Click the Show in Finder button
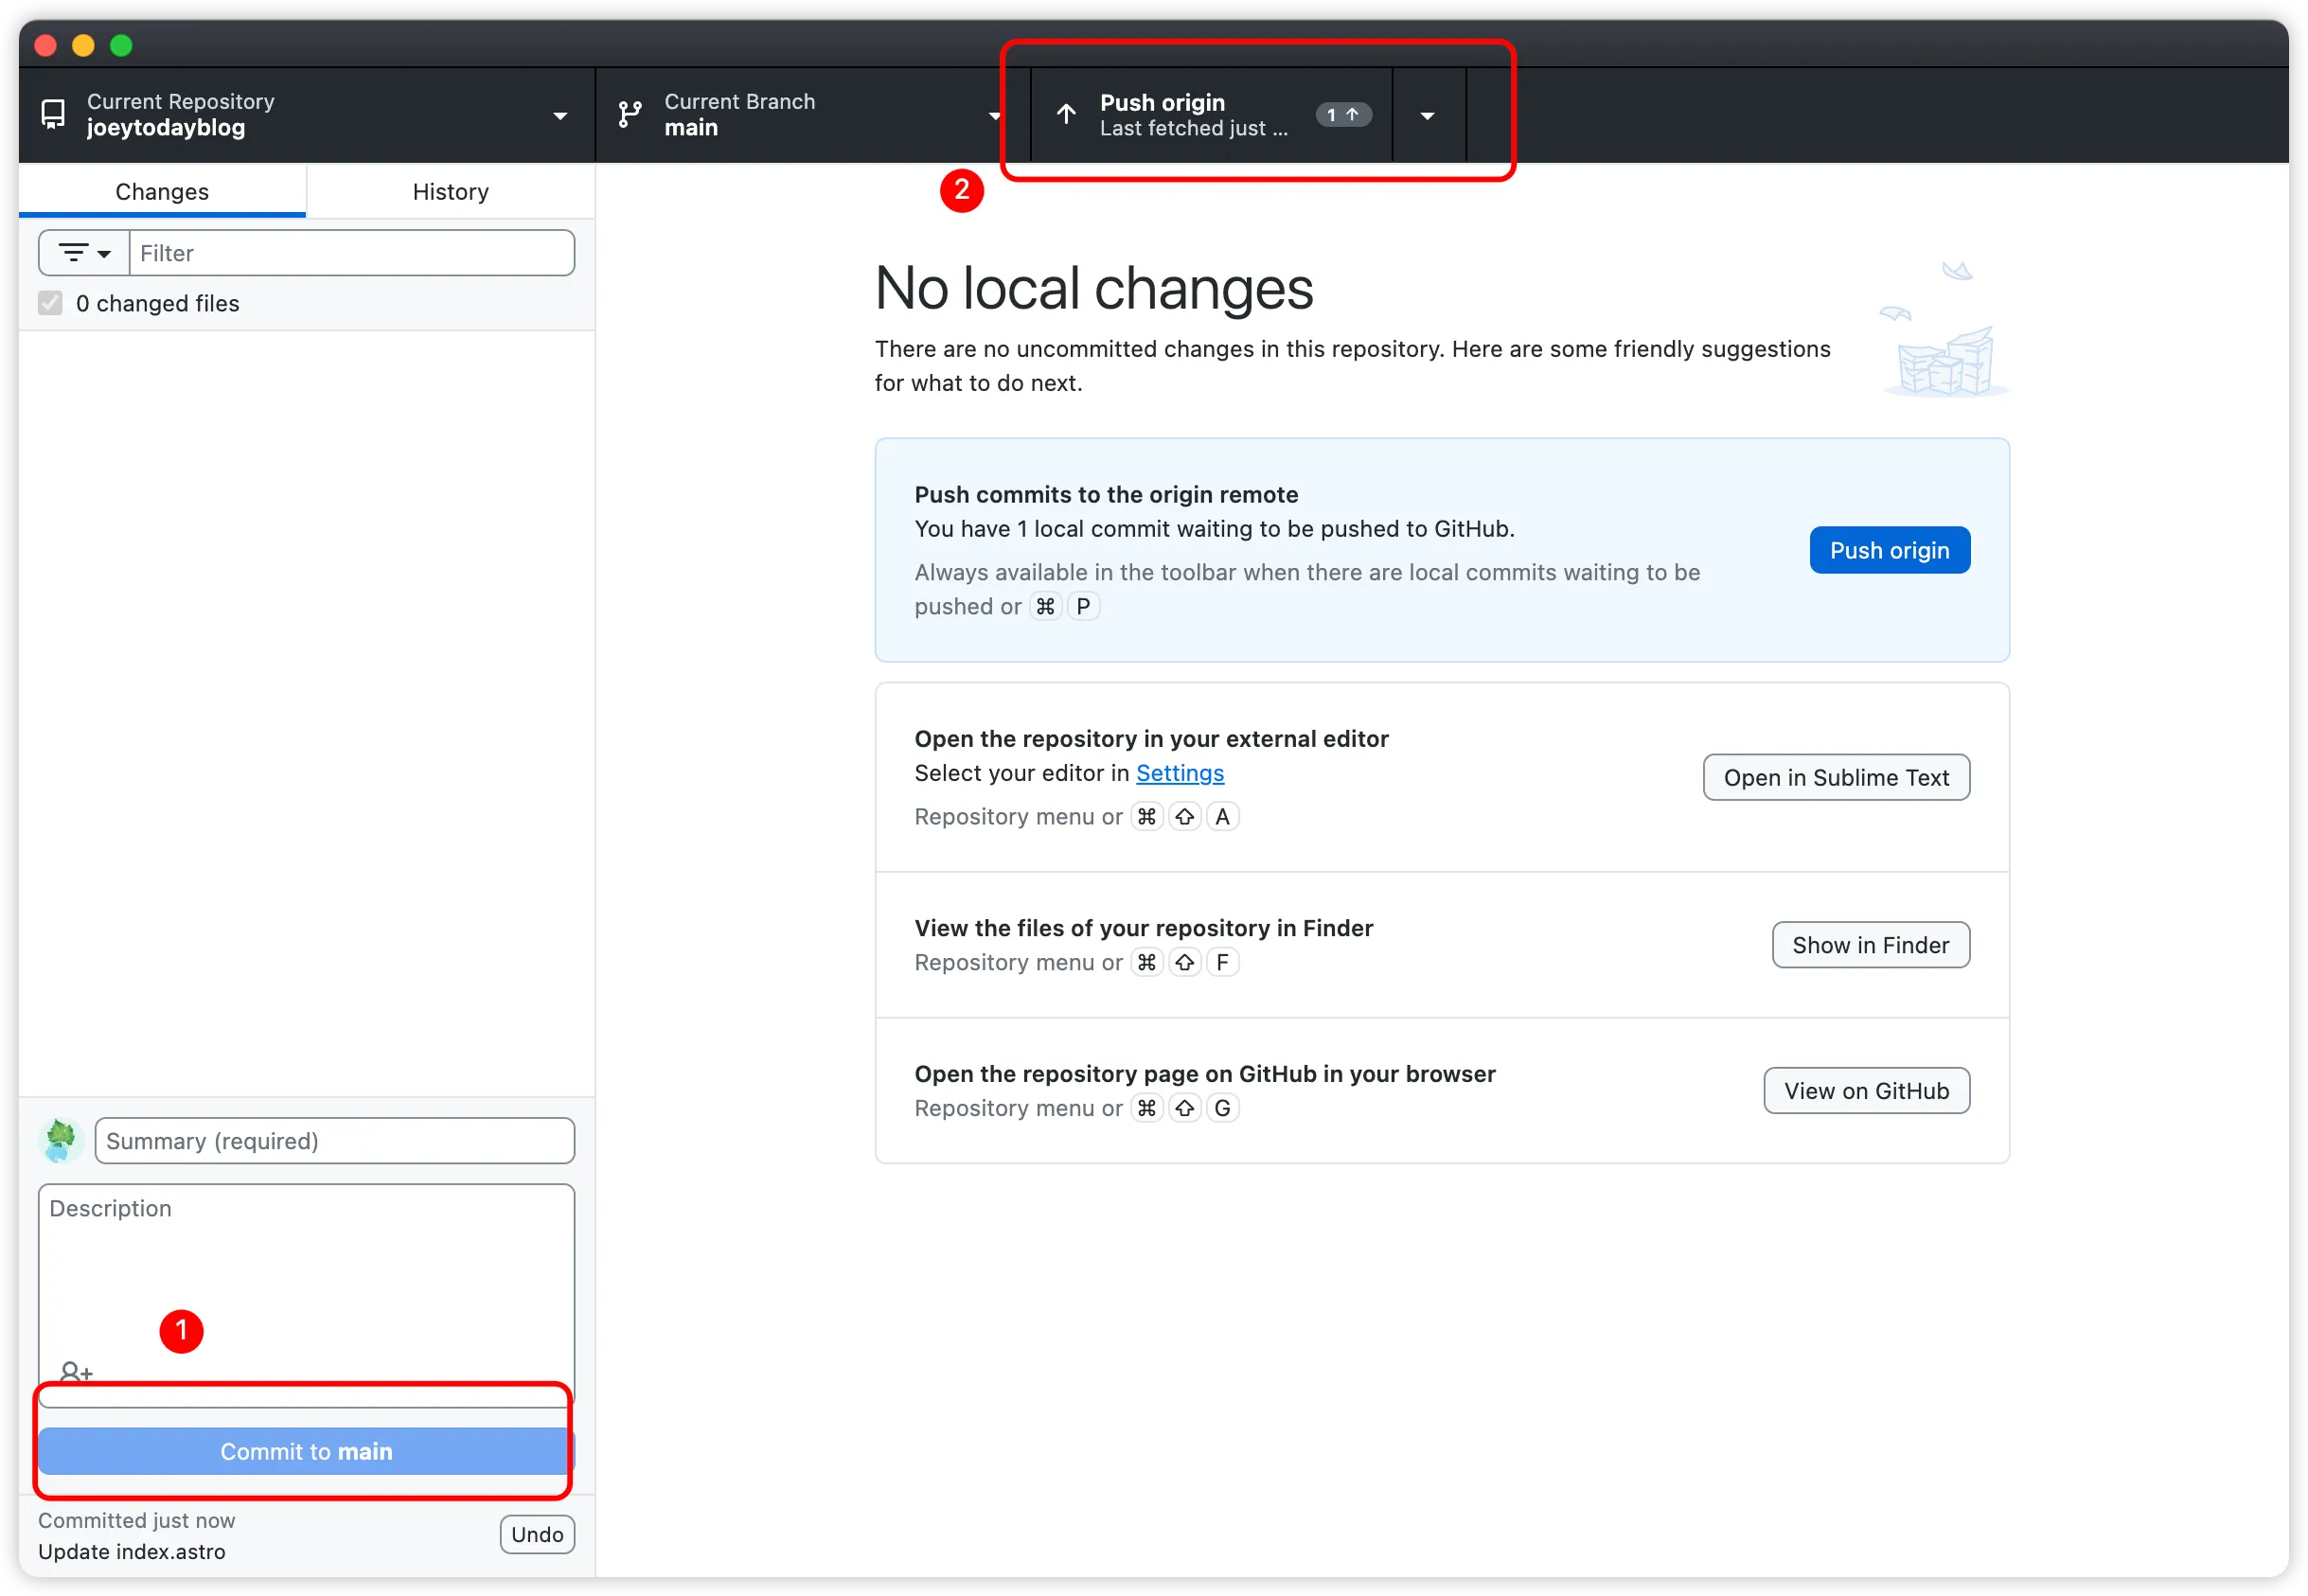The width and height of the screenshot is (2308, 1596). click(x=1870, y=945)
